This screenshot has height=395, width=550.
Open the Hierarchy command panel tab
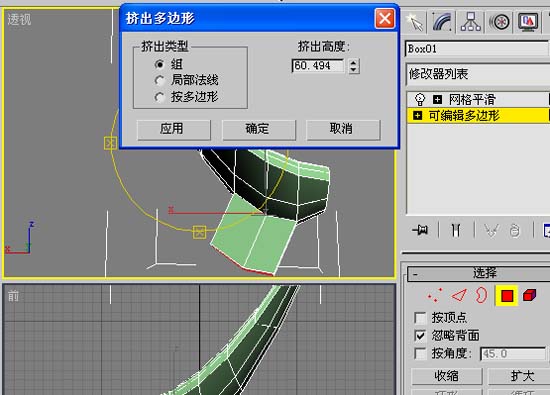[x=471, y=22]
